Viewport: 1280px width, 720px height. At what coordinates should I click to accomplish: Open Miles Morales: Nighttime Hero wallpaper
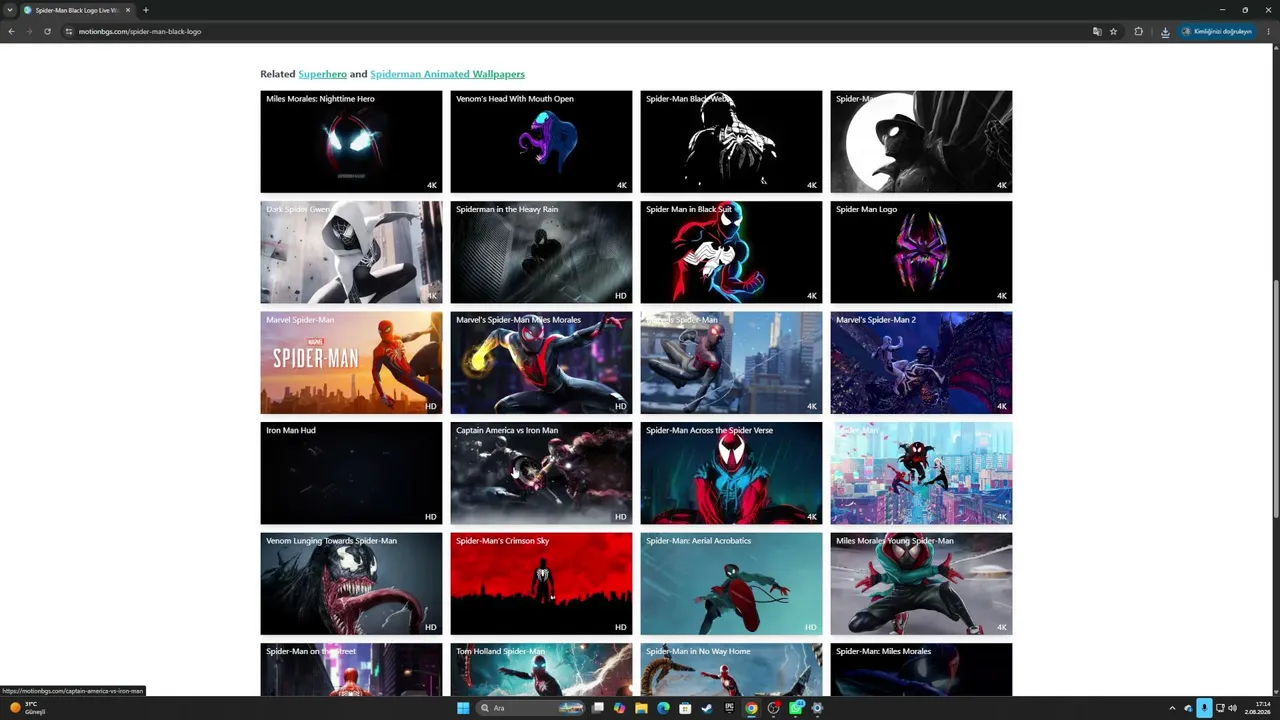pos(351,142)
